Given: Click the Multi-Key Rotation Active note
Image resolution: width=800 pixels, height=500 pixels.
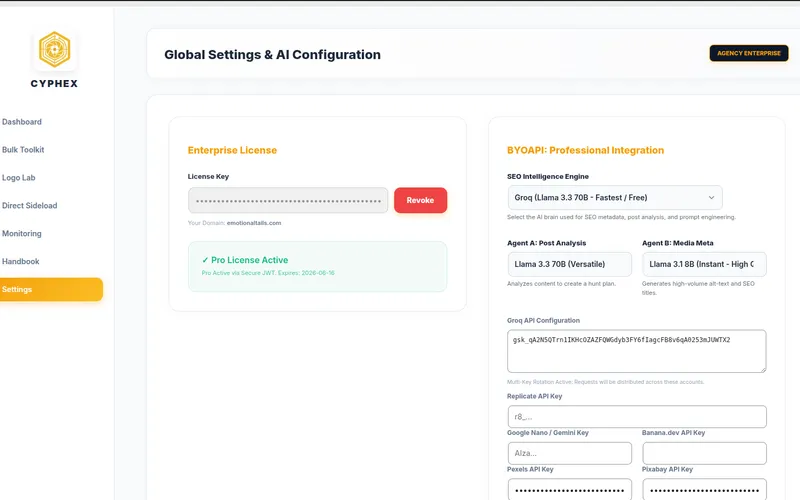Looking at the screenshot, I should click(605, 382).
